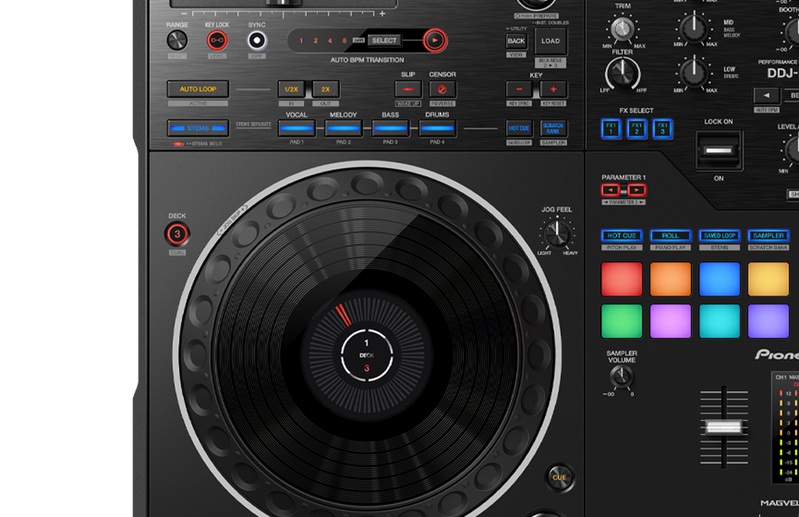The width and height of the screenshot is (799, 517).
Task: Toggle the Auto Loop button
Action: click(197, 89)
